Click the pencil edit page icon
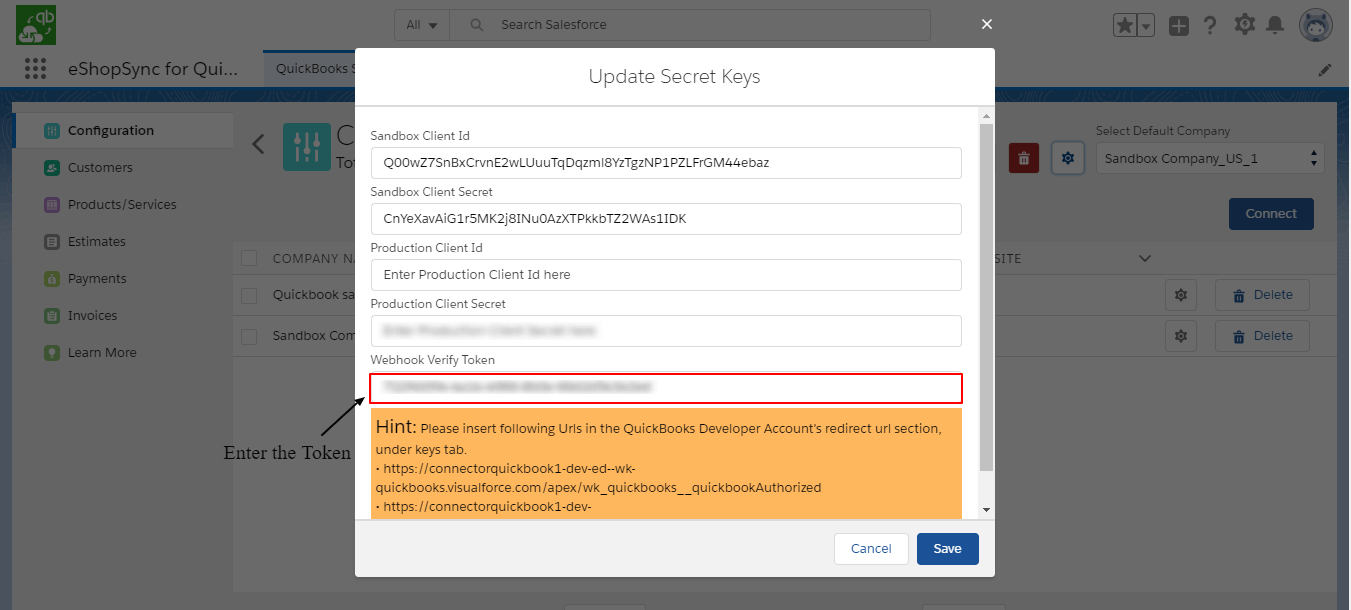Image resolution: width=1351 pixels, height=610 pixels. tap(1325, 70)
